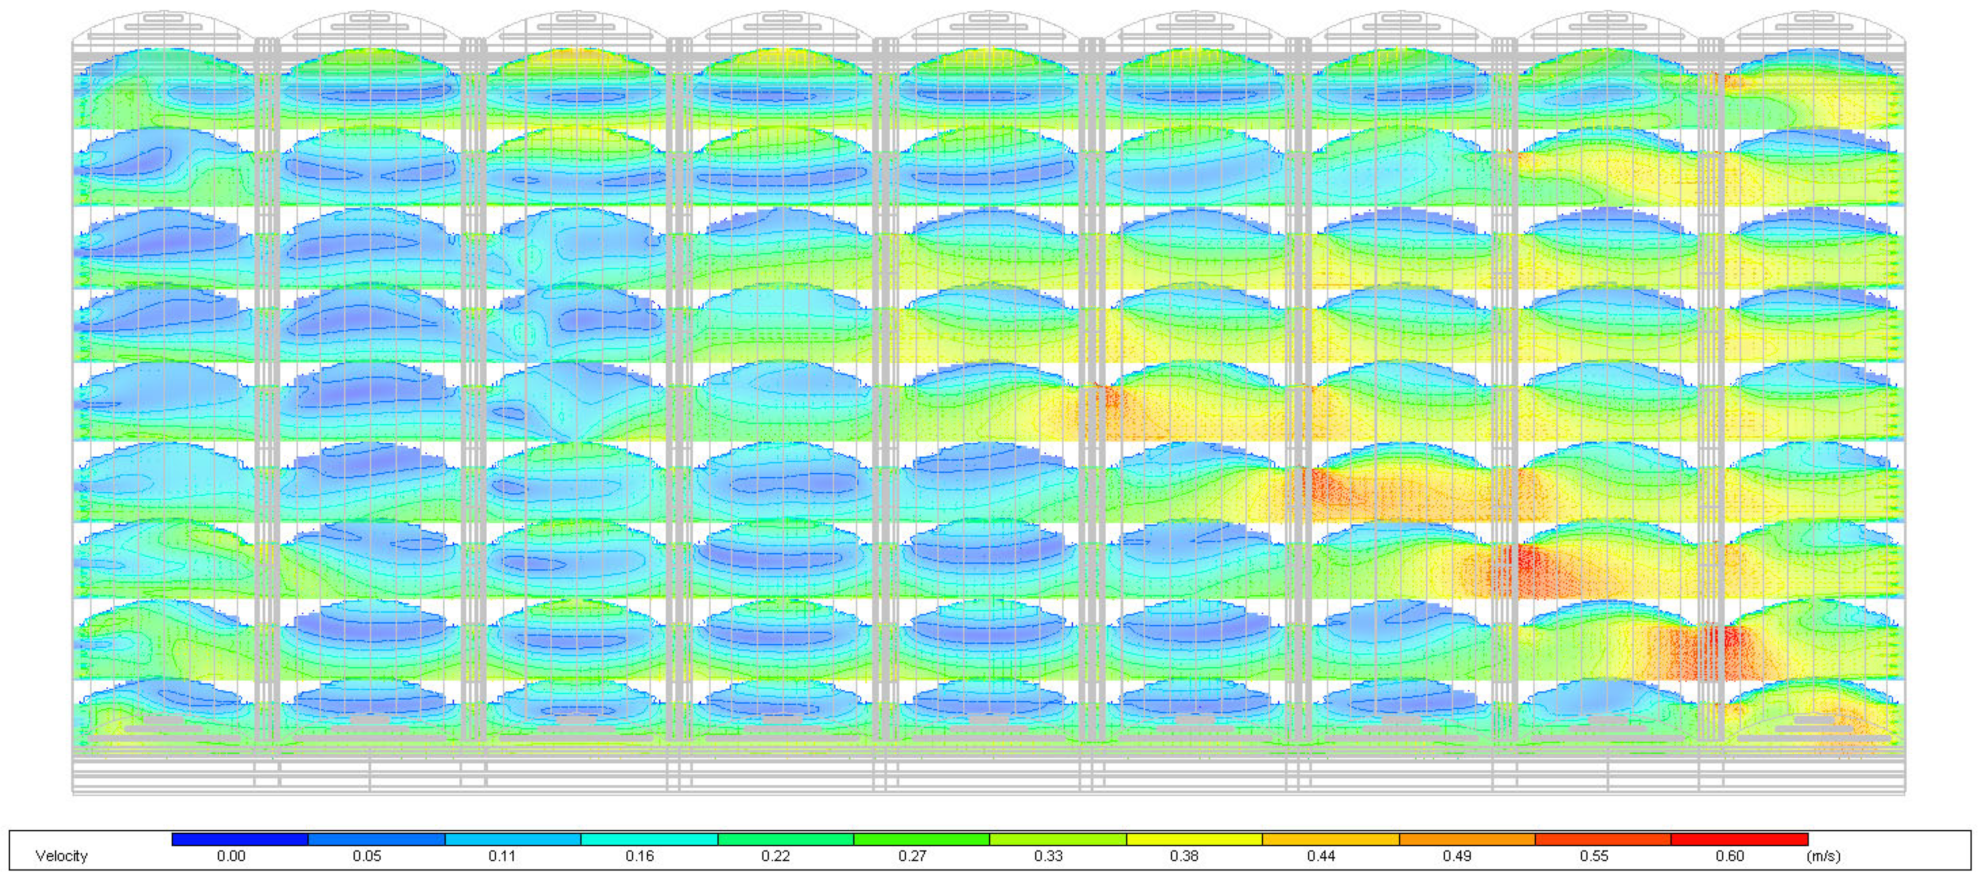
Task: Select the light orange 0.44 legend swatch
Action: click(1330, 840)
